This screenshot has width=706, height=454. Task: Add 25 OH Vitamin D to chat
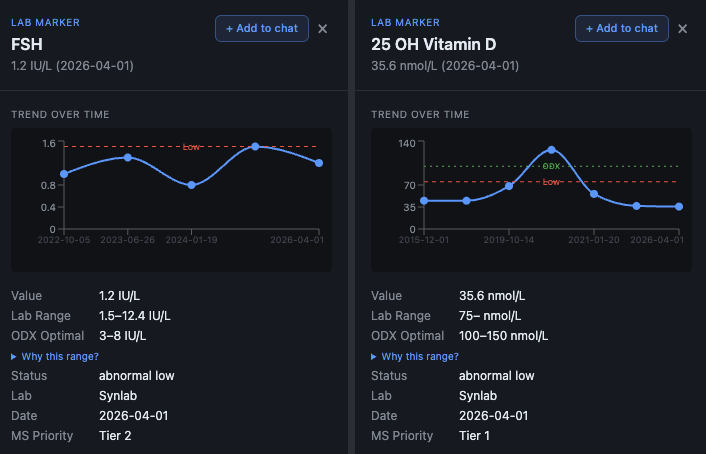click(621, 28)
